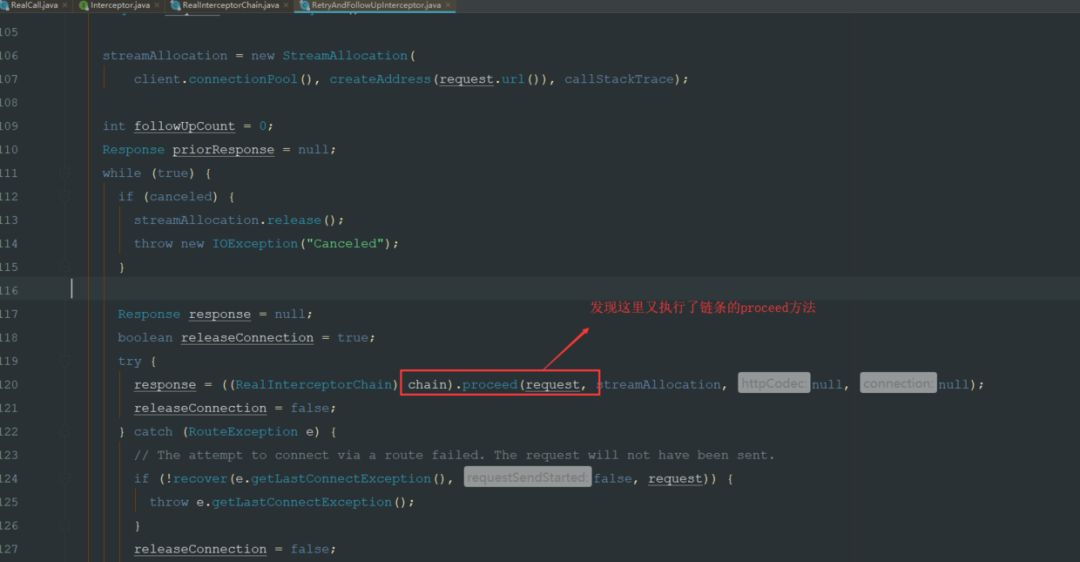Click line number 124 in the gutter

(9, 479)
